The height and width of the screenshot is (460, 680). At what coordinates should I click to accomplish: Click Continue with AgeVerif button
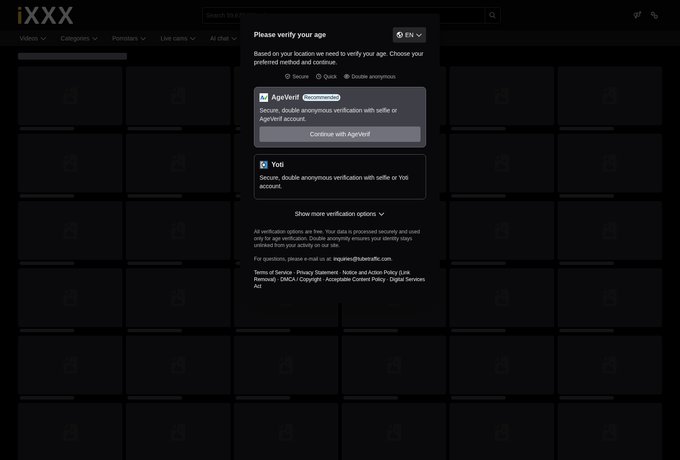point(340,134)
